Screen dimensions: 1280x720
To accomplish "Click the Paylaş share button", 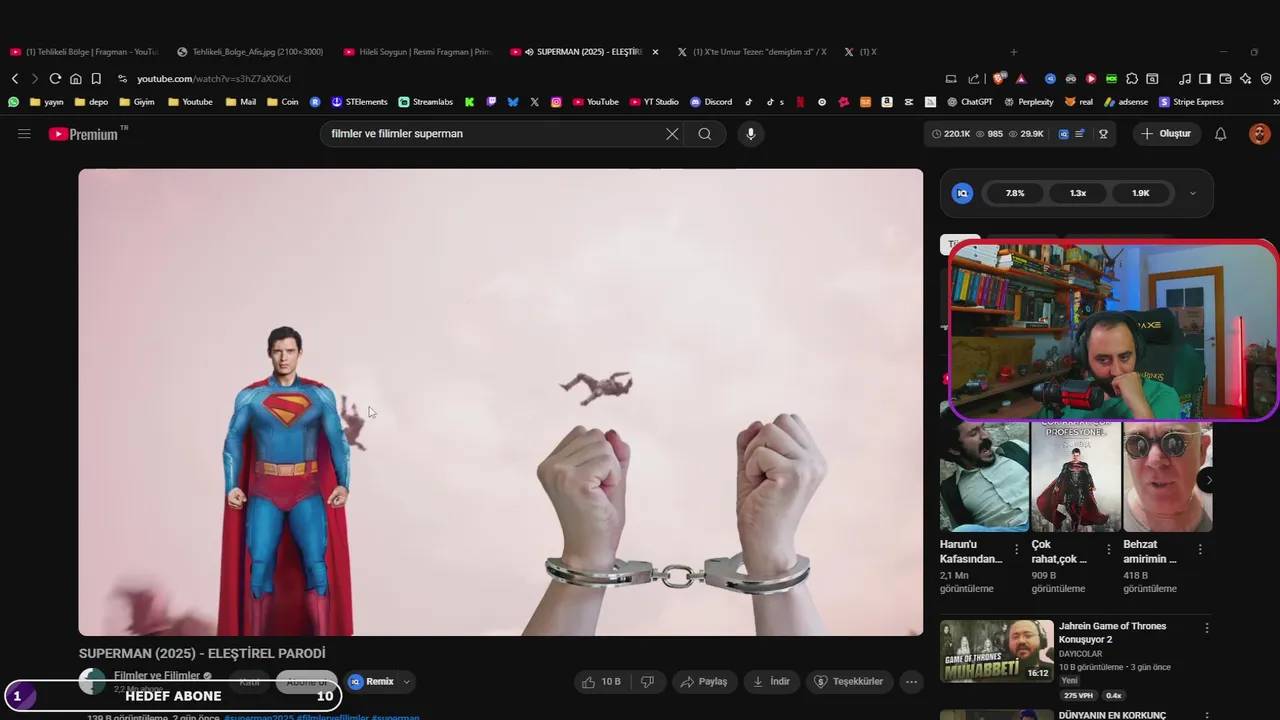I will (704, 682).
